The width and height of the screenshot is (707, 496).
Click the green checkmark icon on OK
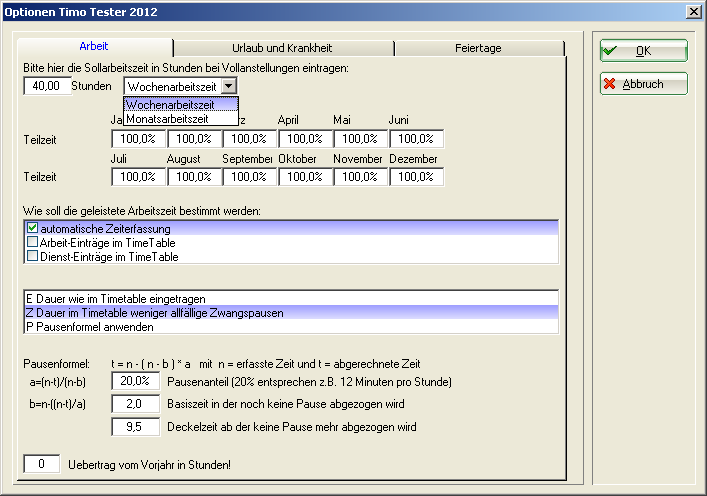pyautogui.click(x=610, y=51)
